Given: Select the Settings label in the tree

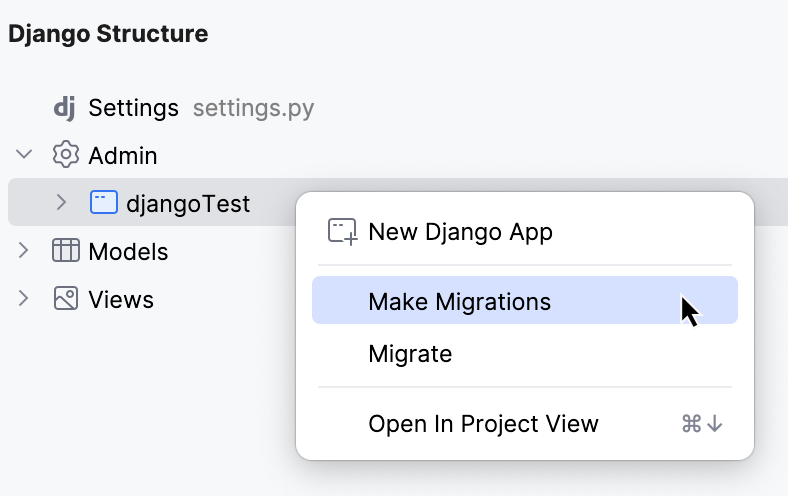Looking at the screenshot, I should [x=133, y=108].
